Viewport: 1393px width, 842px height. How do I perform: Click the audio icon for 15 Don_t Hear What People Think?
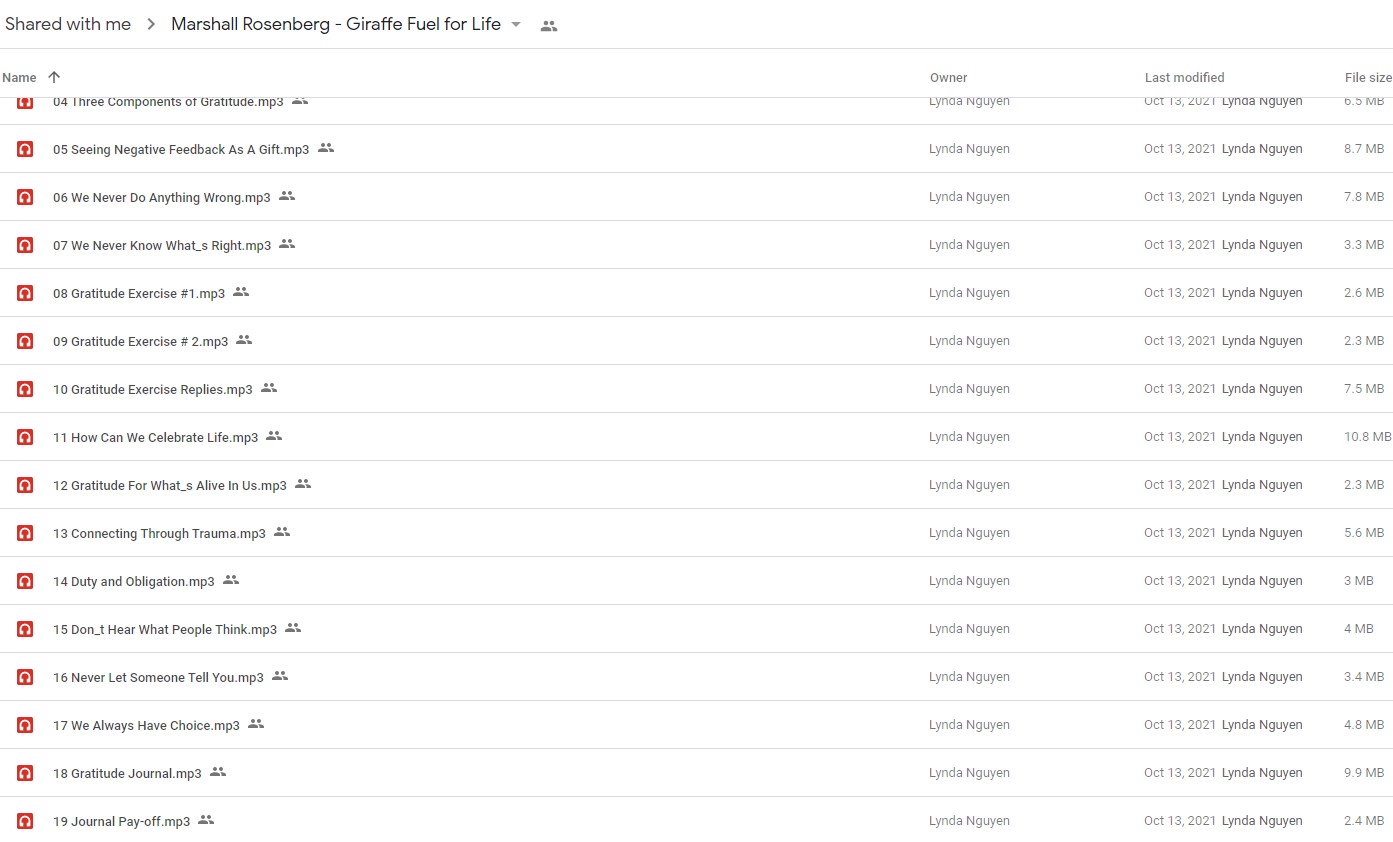pos(25,629)
